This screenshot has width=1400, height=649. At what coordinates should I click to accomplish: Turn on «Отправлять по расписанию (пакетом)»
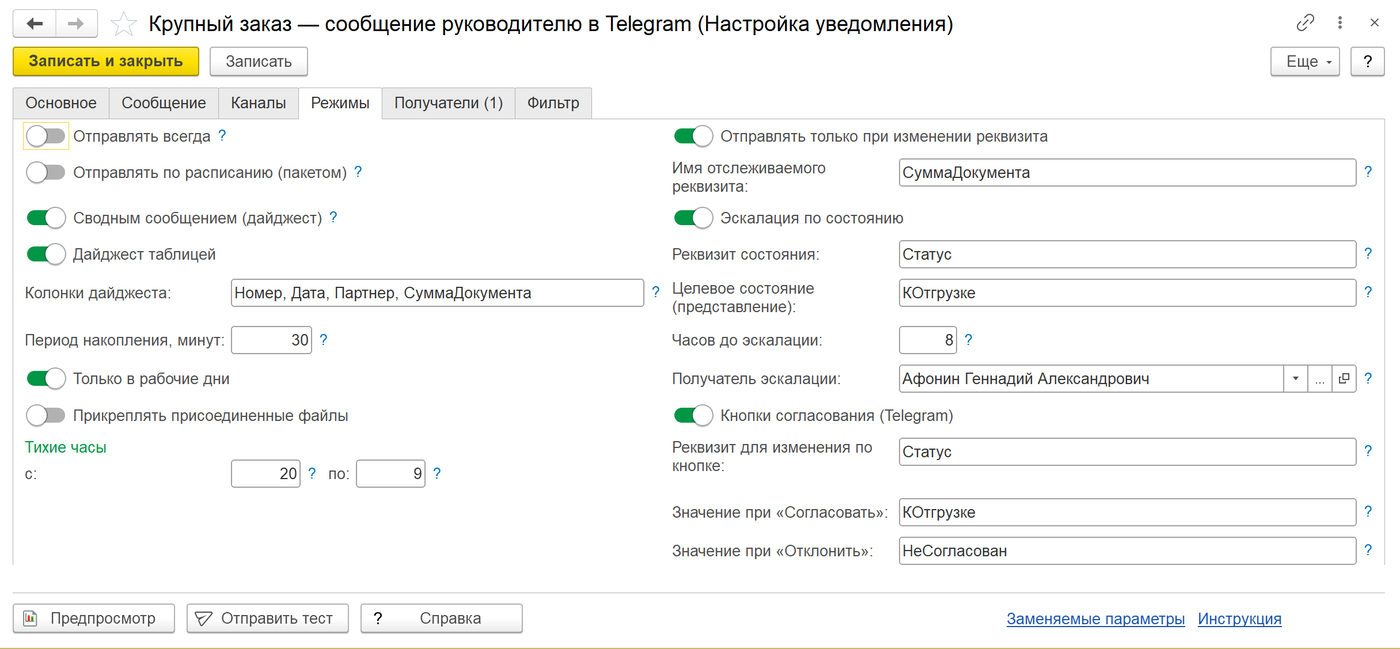point(46,172)
